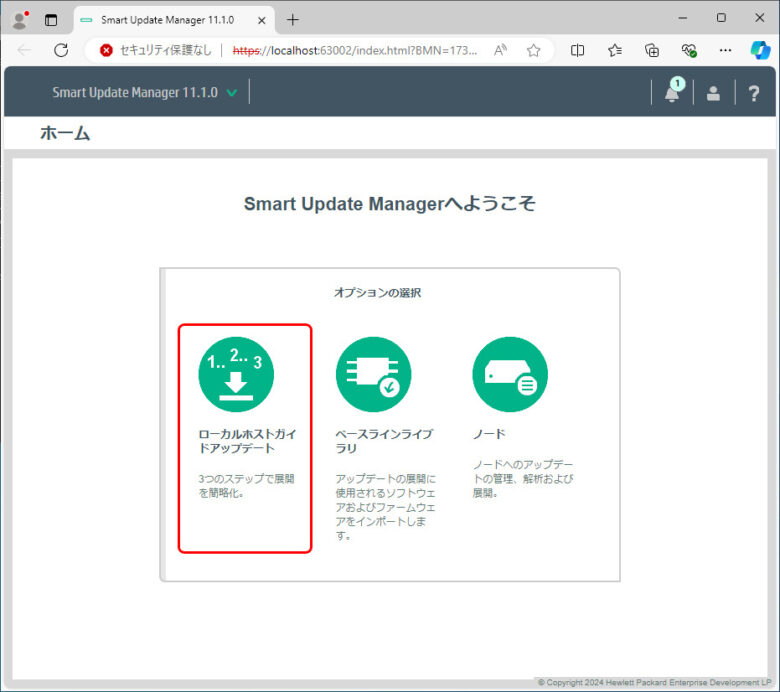Click the browser refresh button

tap(61, 50)
